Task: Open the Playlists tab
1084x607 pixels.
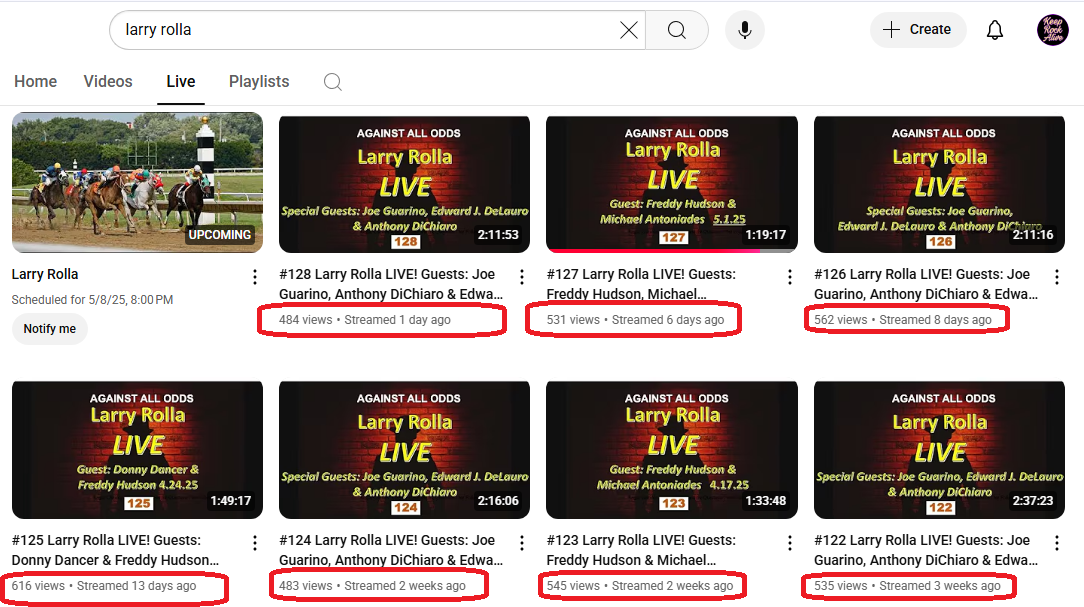Action: 259,82
